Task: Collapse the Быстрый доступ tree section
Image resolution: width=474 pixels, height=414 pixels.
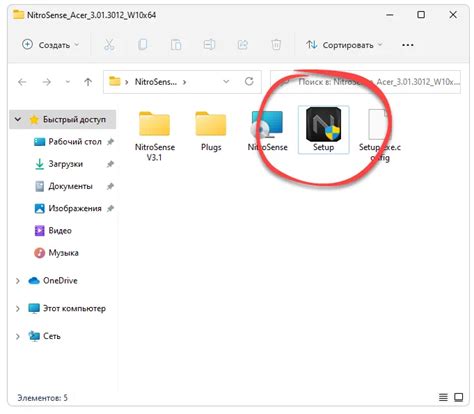Action: tap(18, 119)
